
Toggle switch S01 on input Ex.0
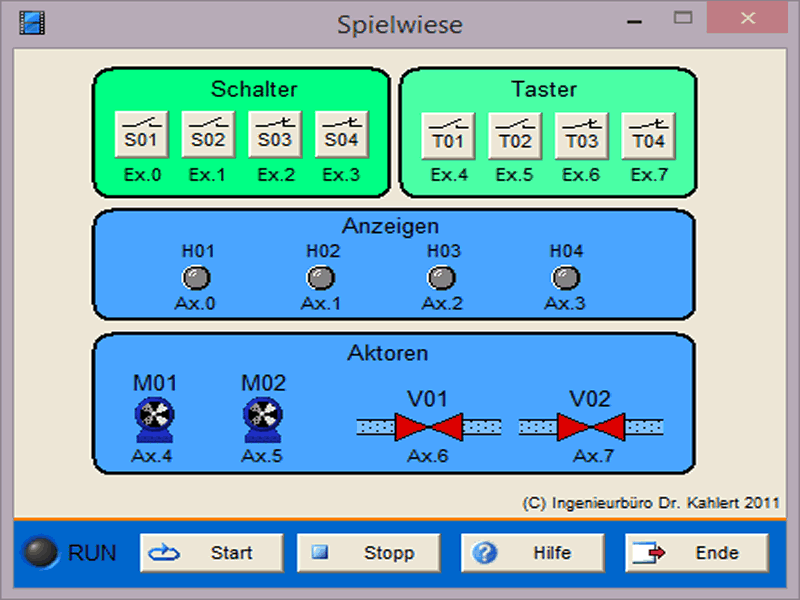tap(142, 135)
